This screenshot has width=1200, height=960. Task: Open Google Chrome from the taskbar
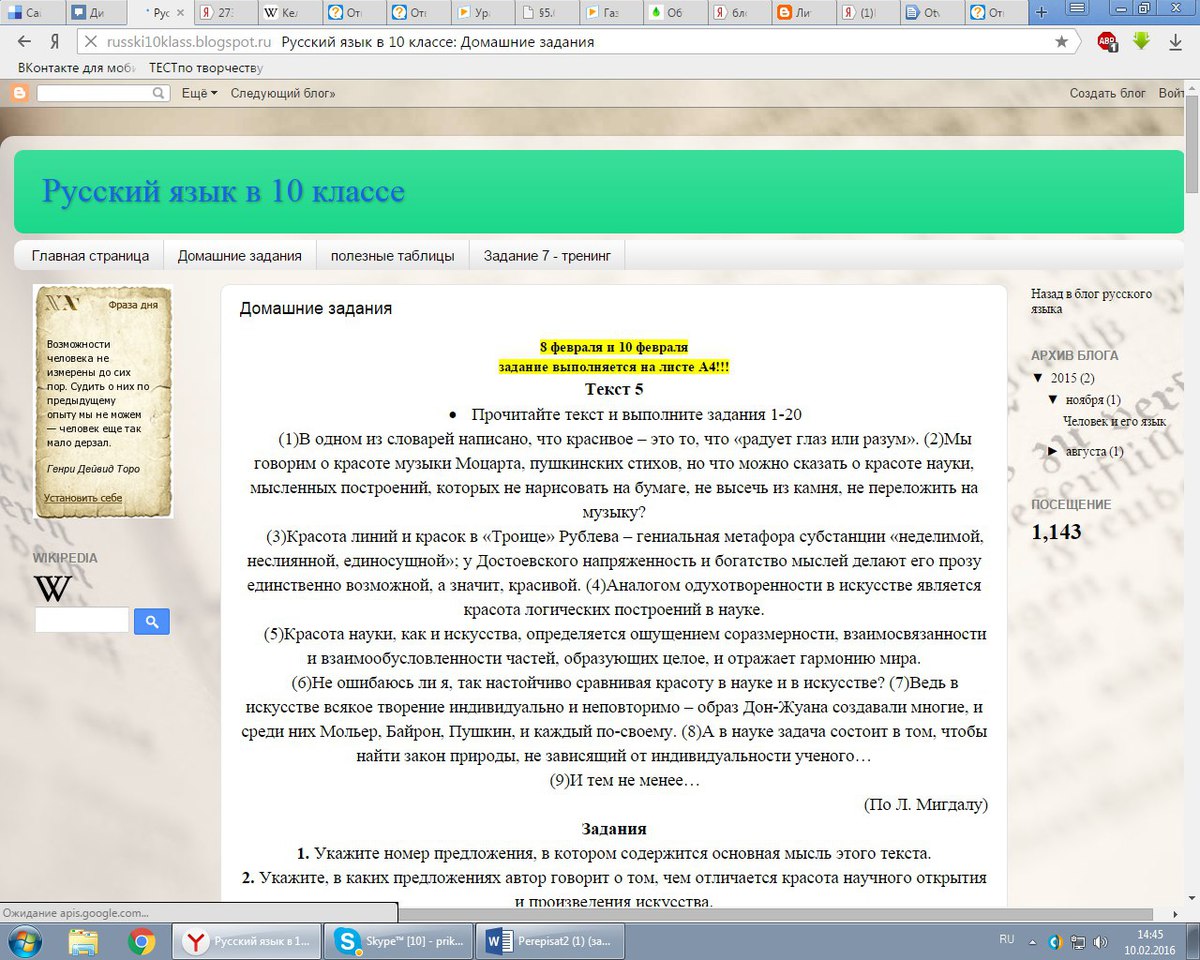(141, 941)
